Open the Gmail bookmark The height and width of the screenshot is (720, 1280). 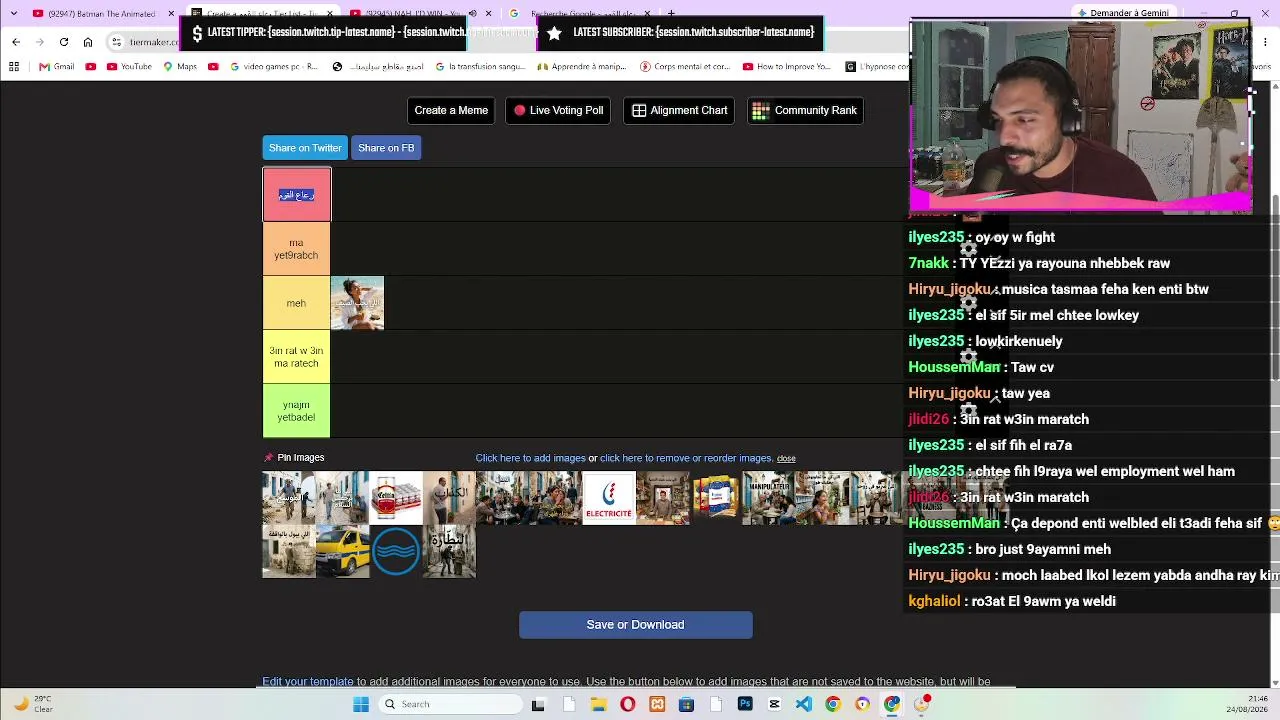click(x=56, y=67)
